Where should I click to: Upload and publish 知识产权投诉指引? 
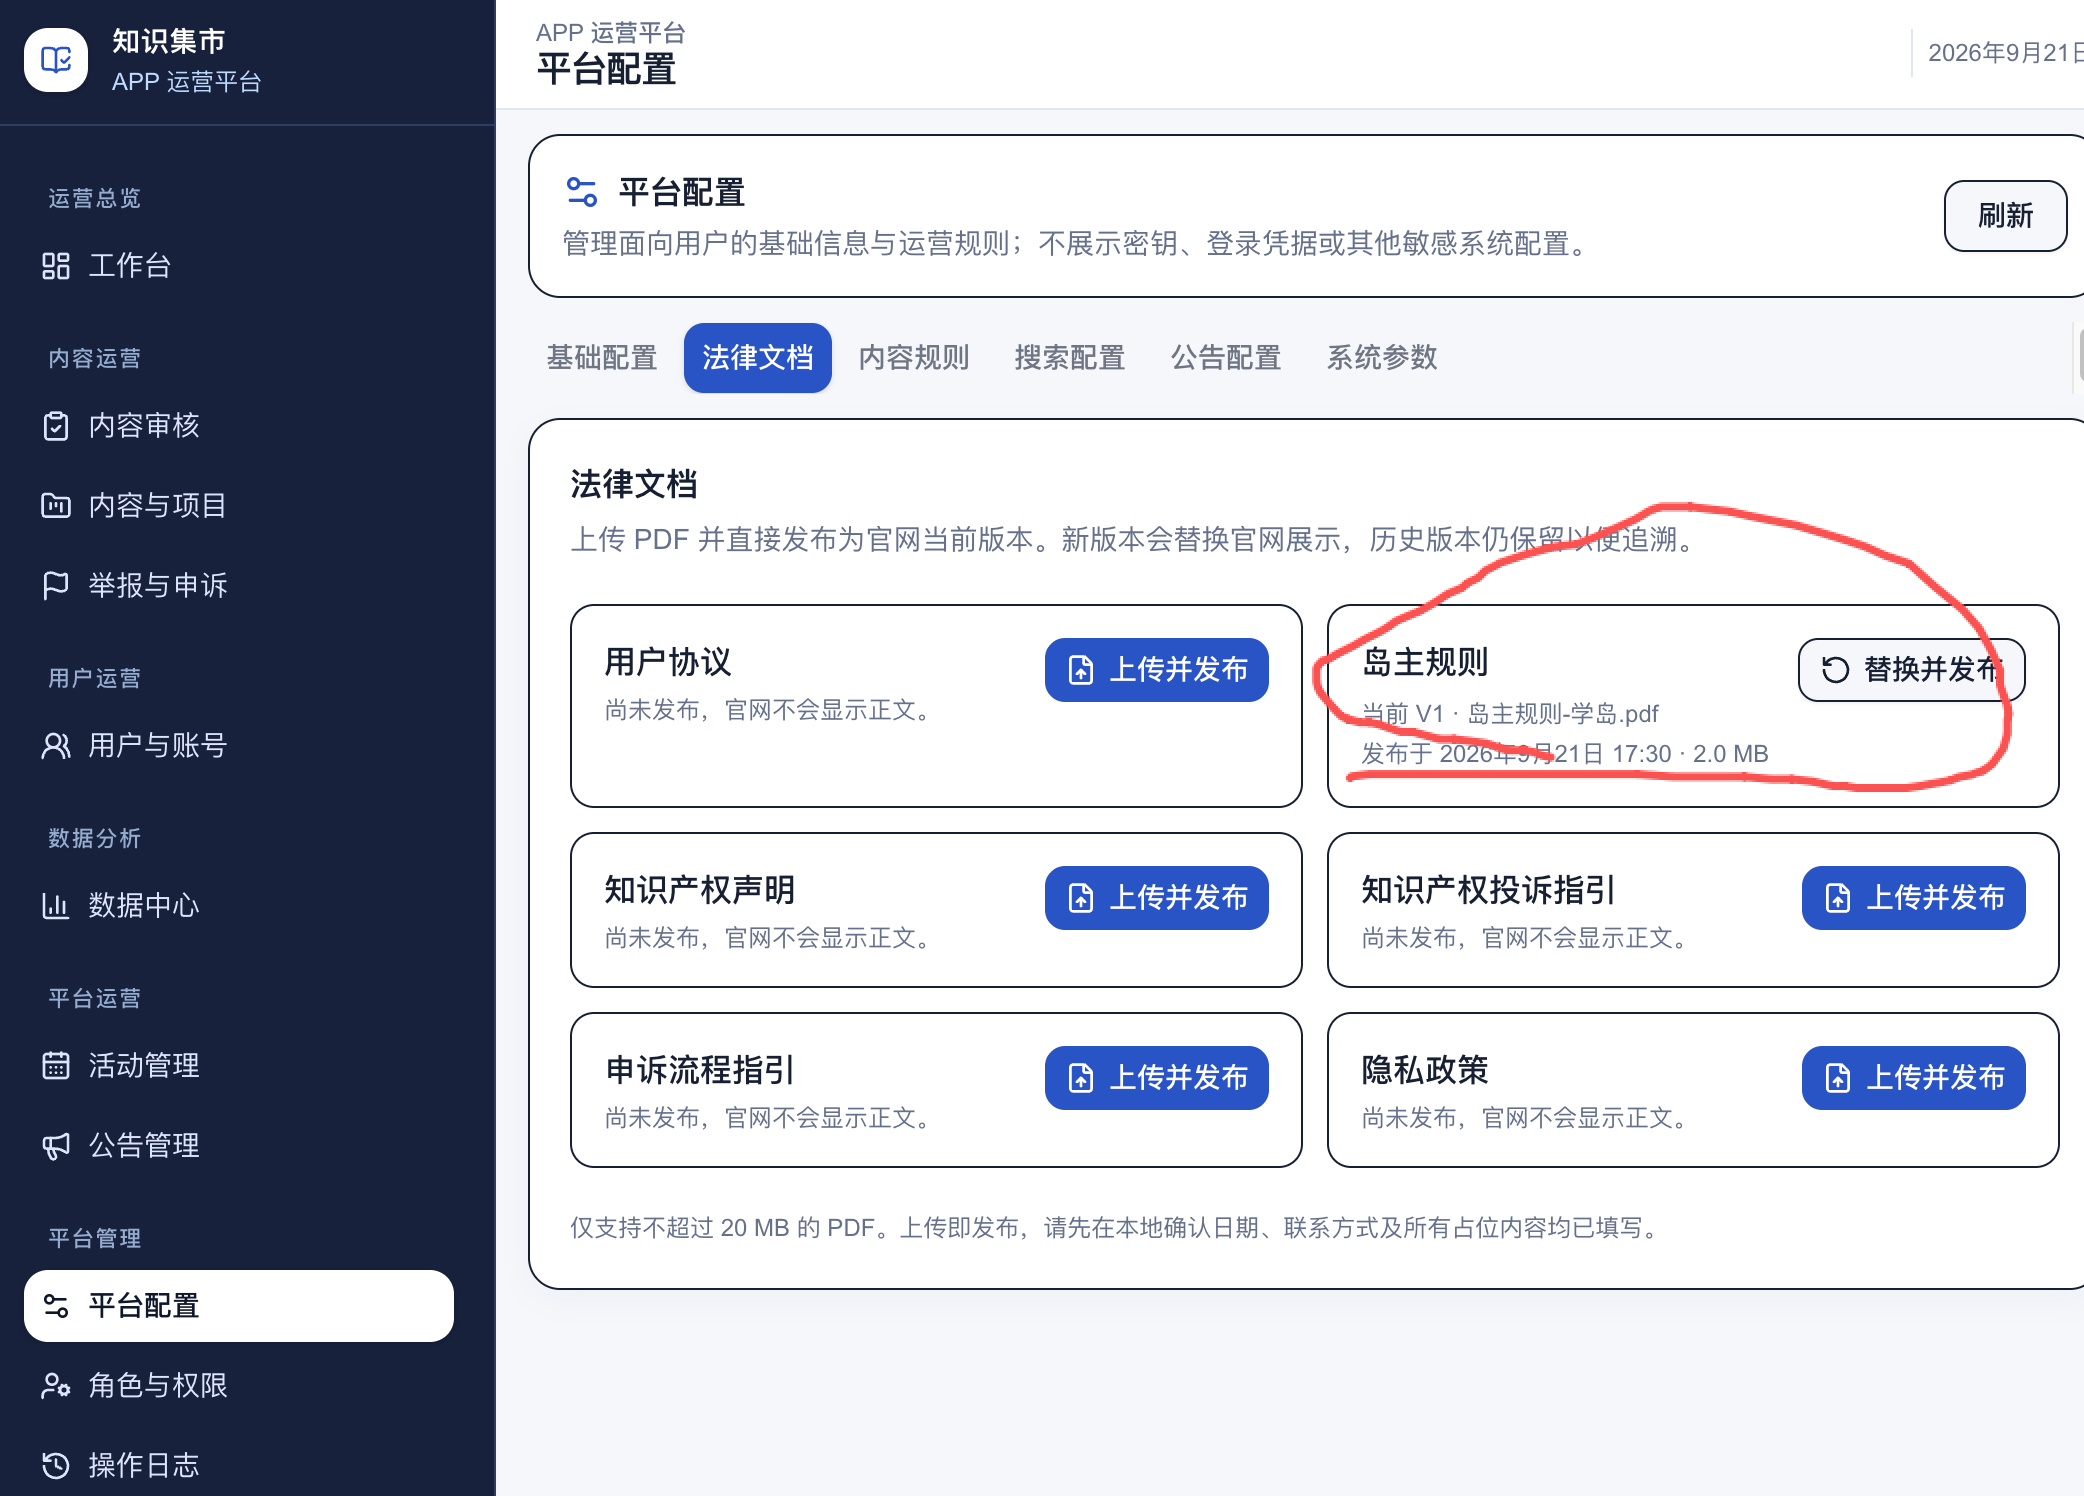pos(1914,898)
